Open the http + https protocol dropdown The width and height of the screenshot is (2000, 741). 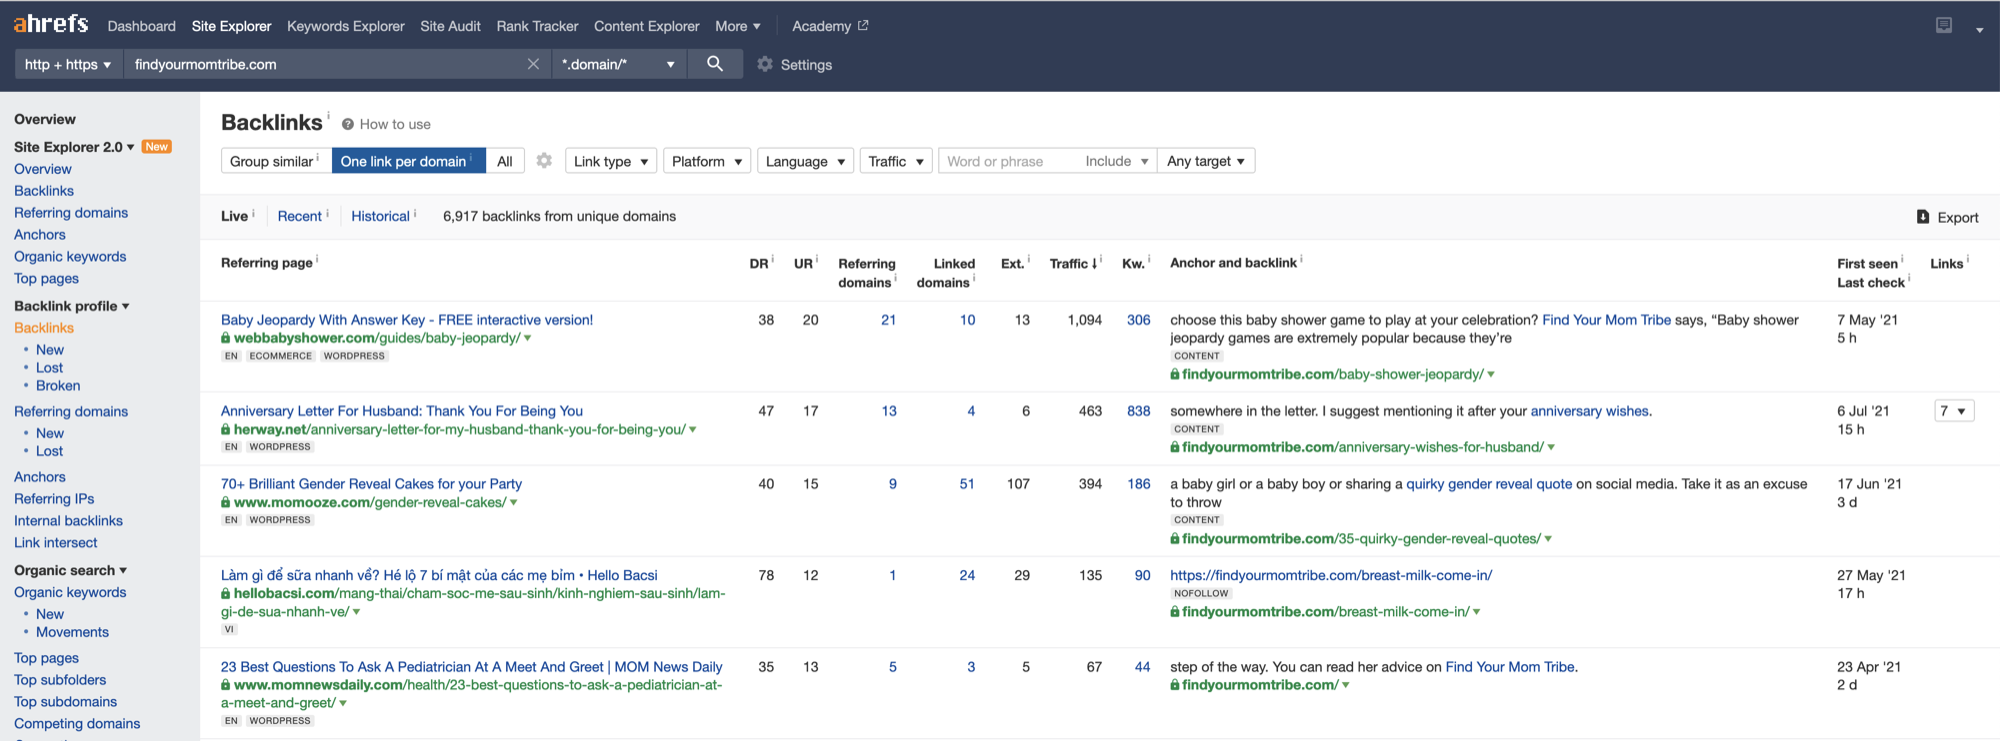point(68,64)
